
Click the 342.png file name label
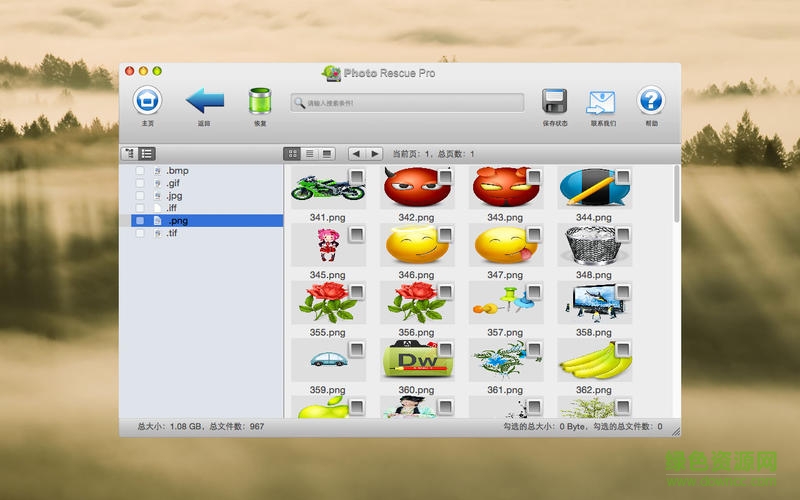click(x=416, y=217)
